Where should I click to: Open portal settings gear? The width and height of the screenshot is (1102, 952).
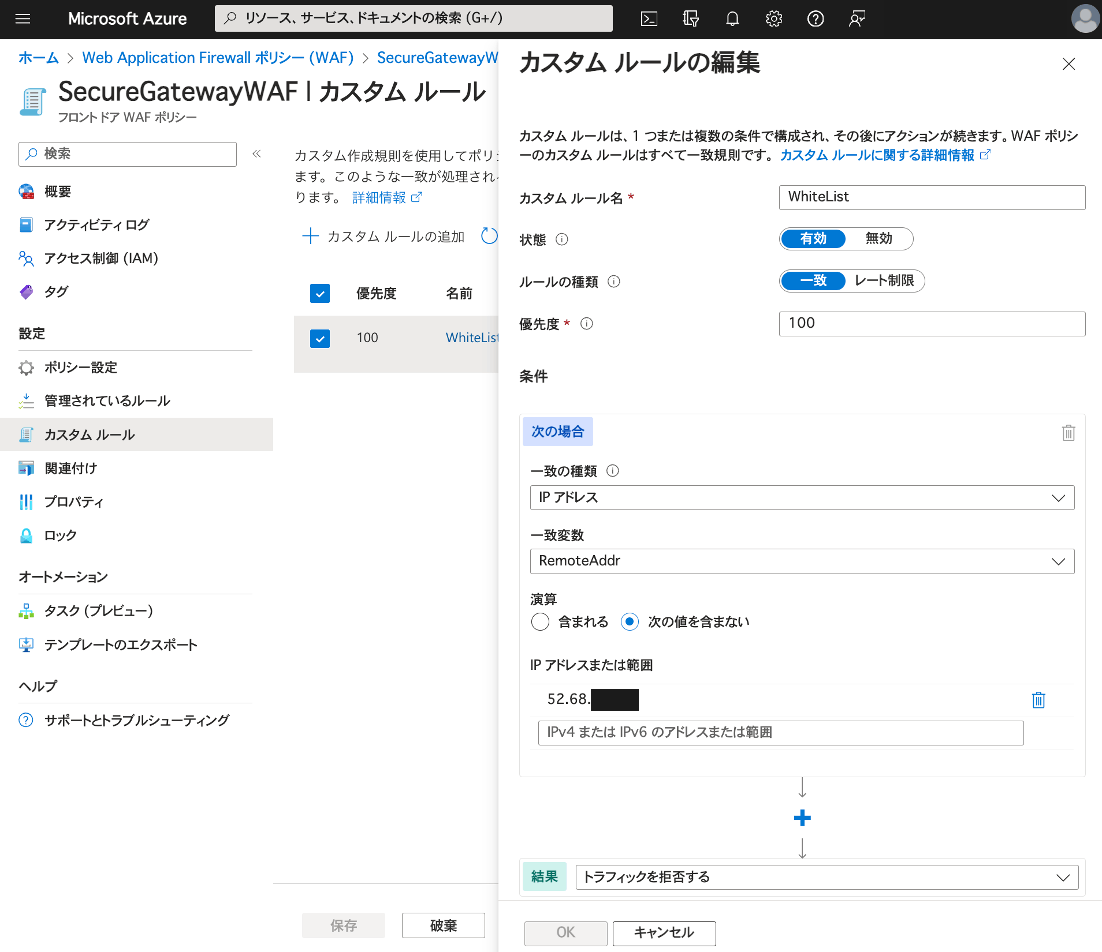coord(774,19)
